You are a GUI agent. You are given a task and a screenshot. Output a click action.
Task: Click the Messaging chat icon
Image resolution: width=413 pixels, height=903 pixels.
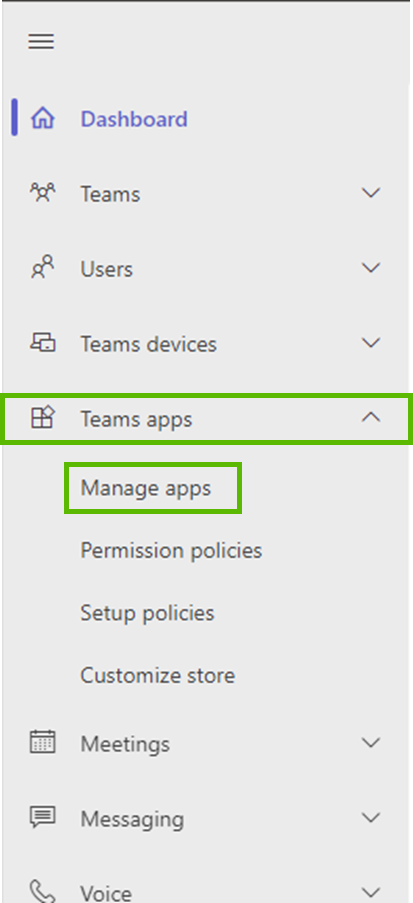click(43, 817)
